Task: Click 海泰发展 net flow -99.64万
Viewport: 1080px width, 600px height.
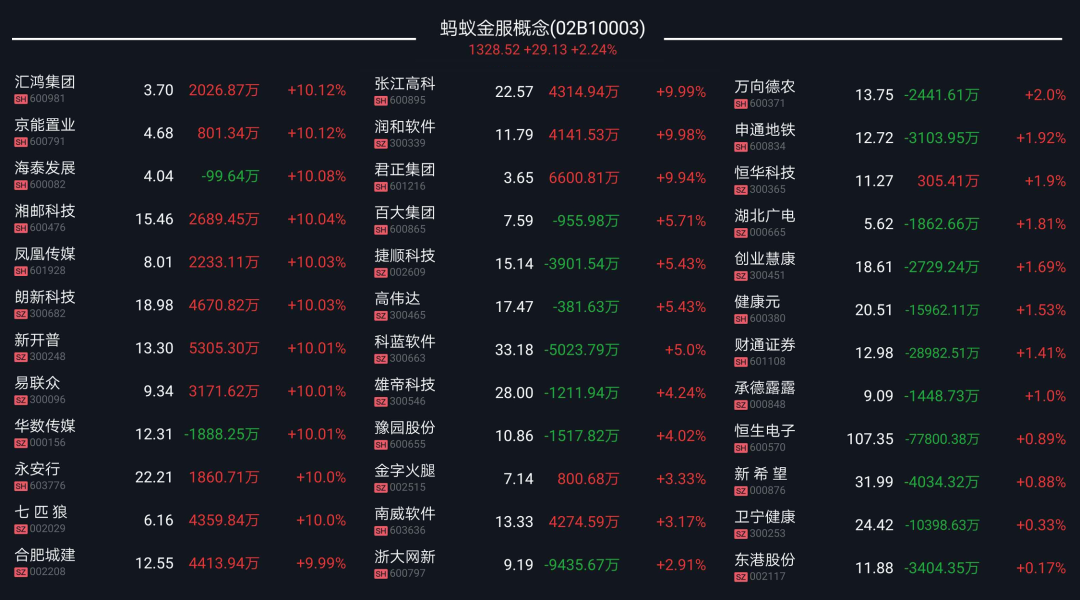Action: pyautogui.click(x=230, y=176)
